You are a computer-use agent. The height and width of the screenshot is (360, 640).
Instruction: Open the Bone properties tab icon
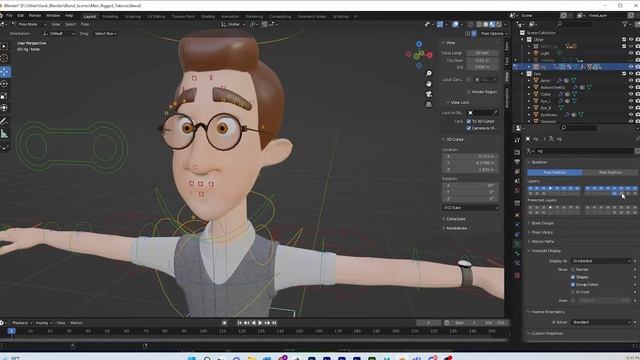click(517, 254)
